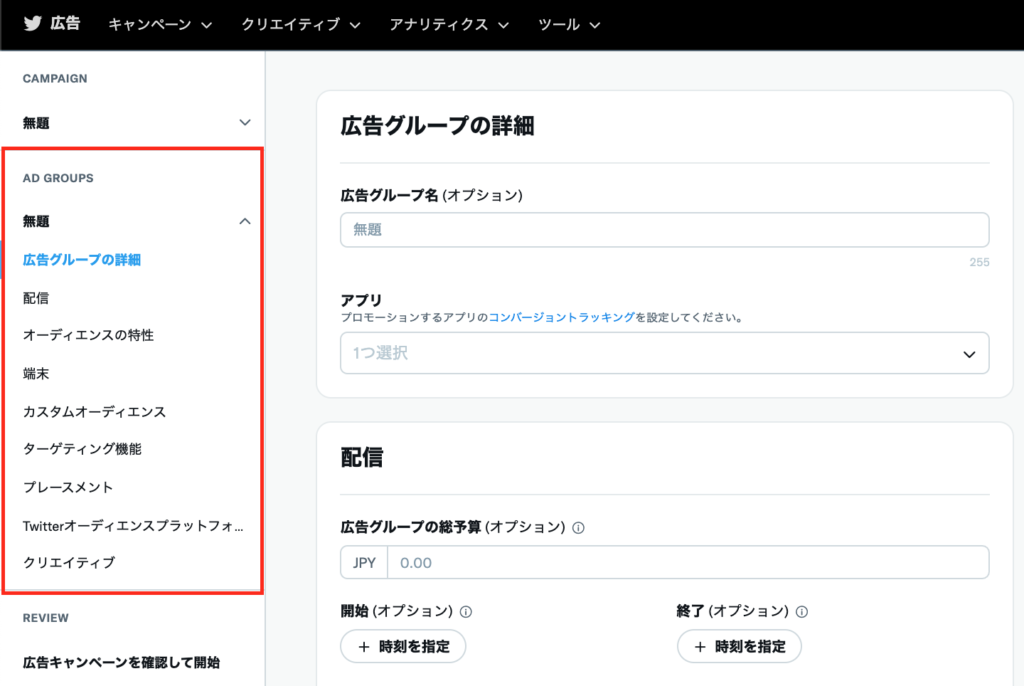Click the 開始 時刻を指定 button
1024x686 pixels.
(x=403, y=647)
